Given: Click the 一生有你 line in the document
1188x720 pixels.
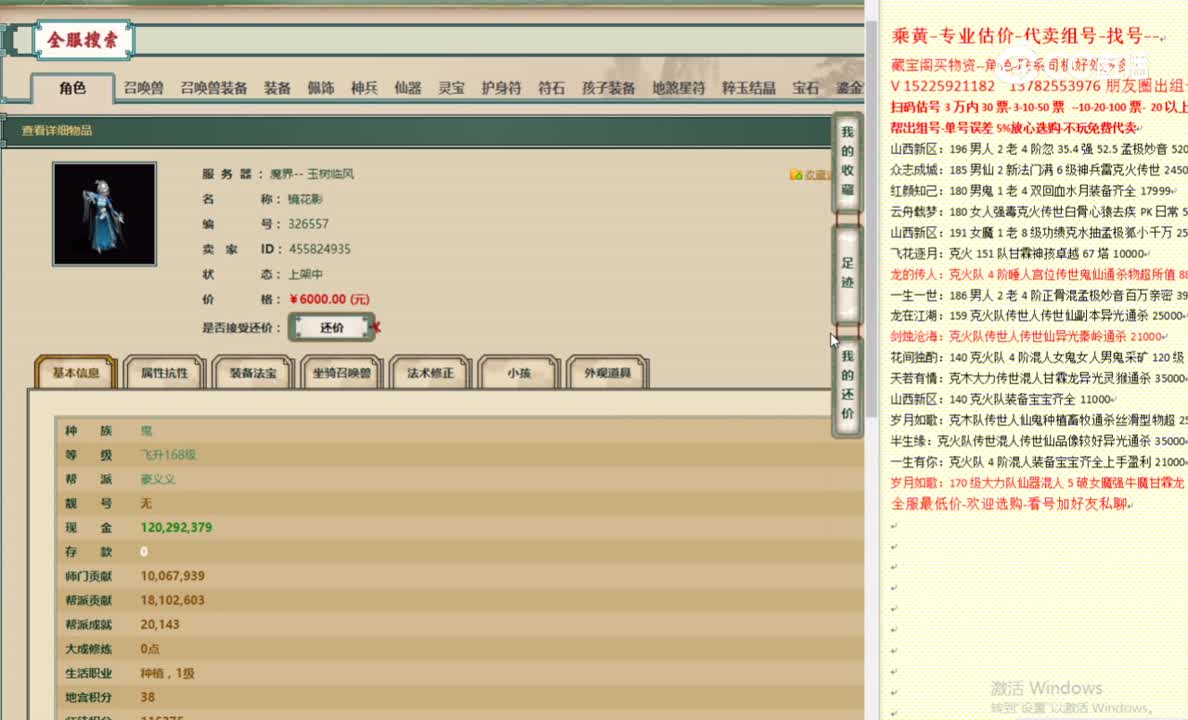Looking at the screenshot, I should 1039,462.
